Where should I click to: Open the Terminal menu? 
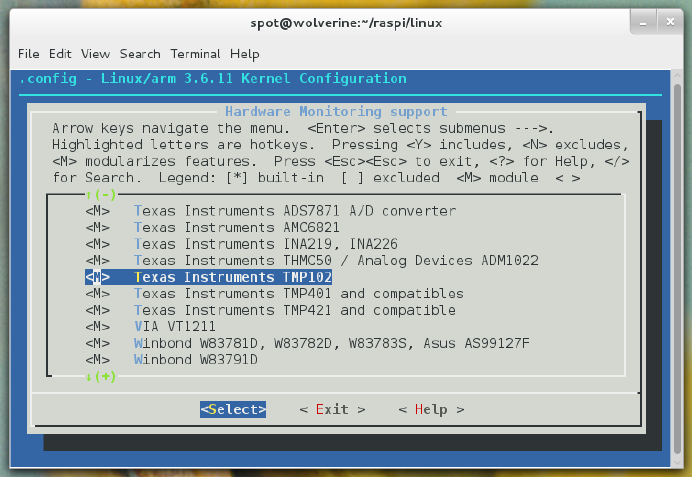tap(195, 54)
